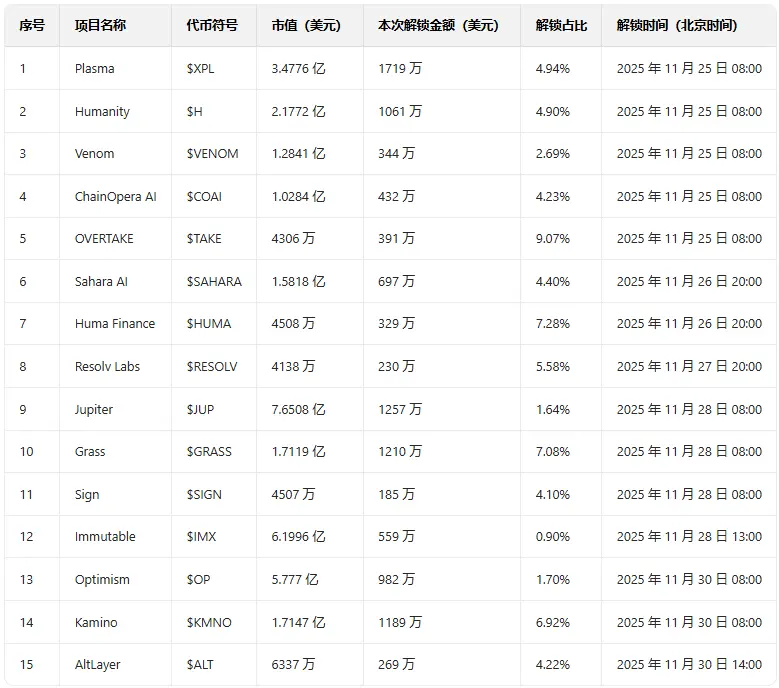This screenshot has height=688, width=779.
Task: Select Jupiter's 7.6508 亿 market cap
Action: pos(298,410)
